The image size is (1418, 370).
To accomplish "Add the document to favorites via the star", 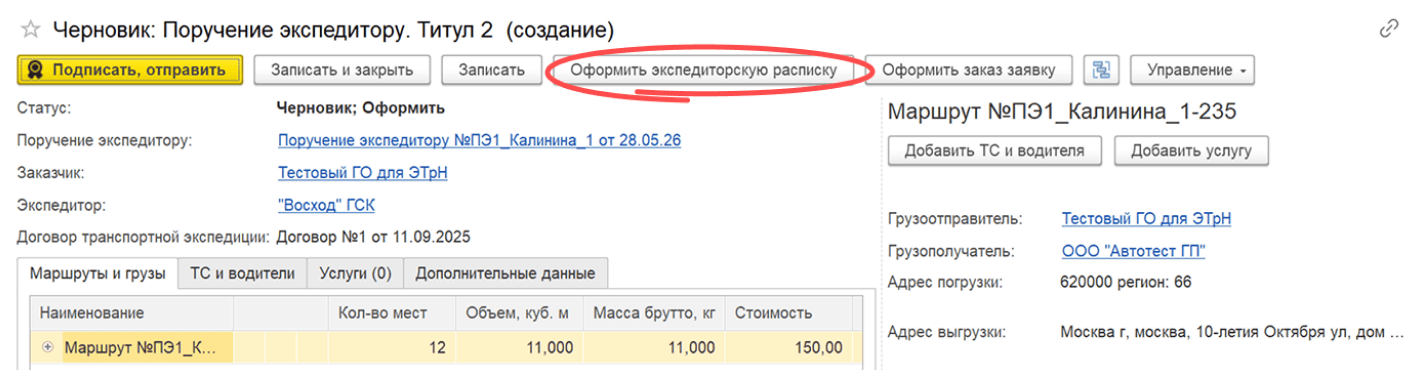I will tap(30, 30).
